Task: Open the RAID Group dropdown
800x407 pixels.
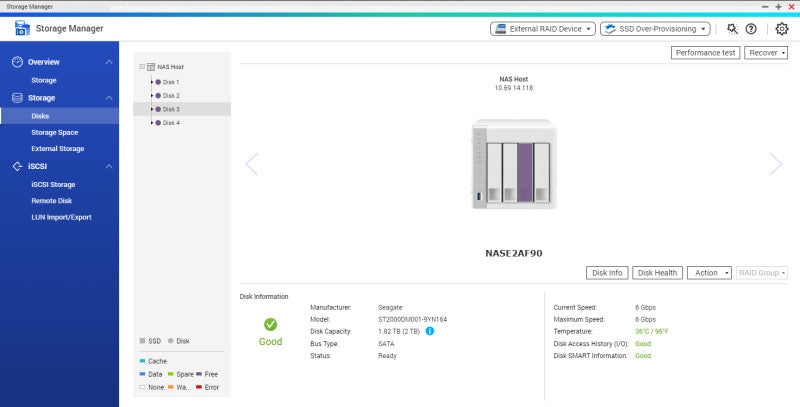Action: [x=762, y=273]
